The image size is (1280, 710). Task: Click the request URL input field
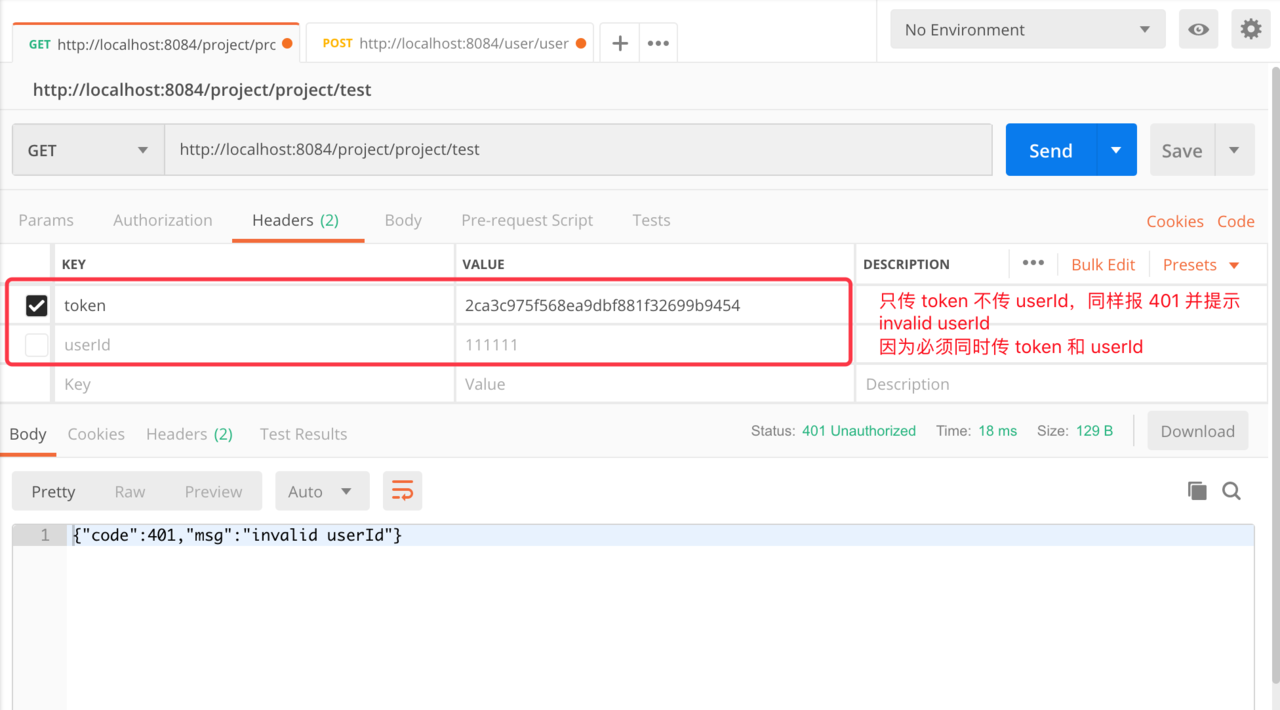click(578, 150)
